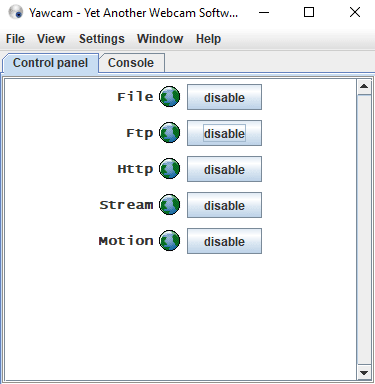Open the Help menu

tap(208, 39)
